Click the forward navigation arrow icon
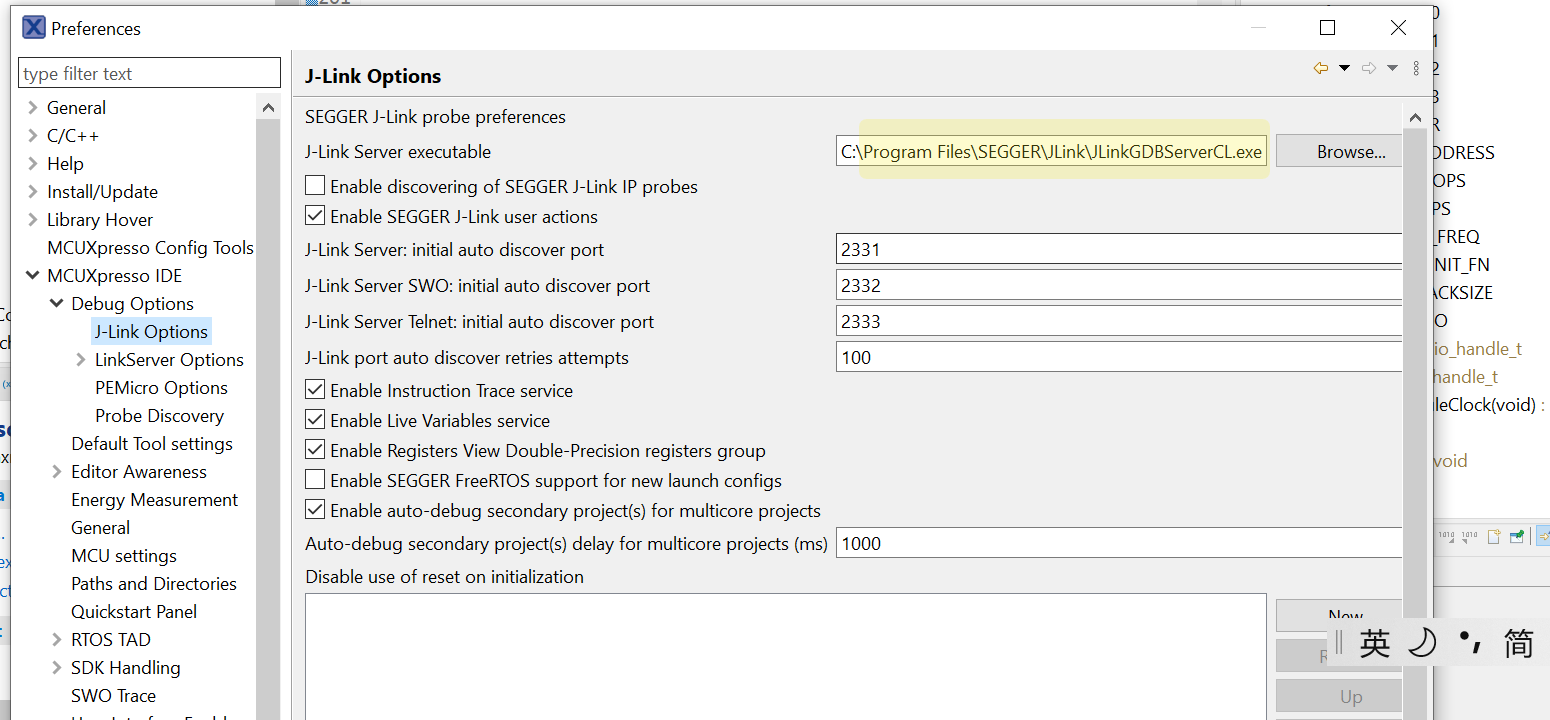This screenshot has height=720, width=1550. point(1369,68)
